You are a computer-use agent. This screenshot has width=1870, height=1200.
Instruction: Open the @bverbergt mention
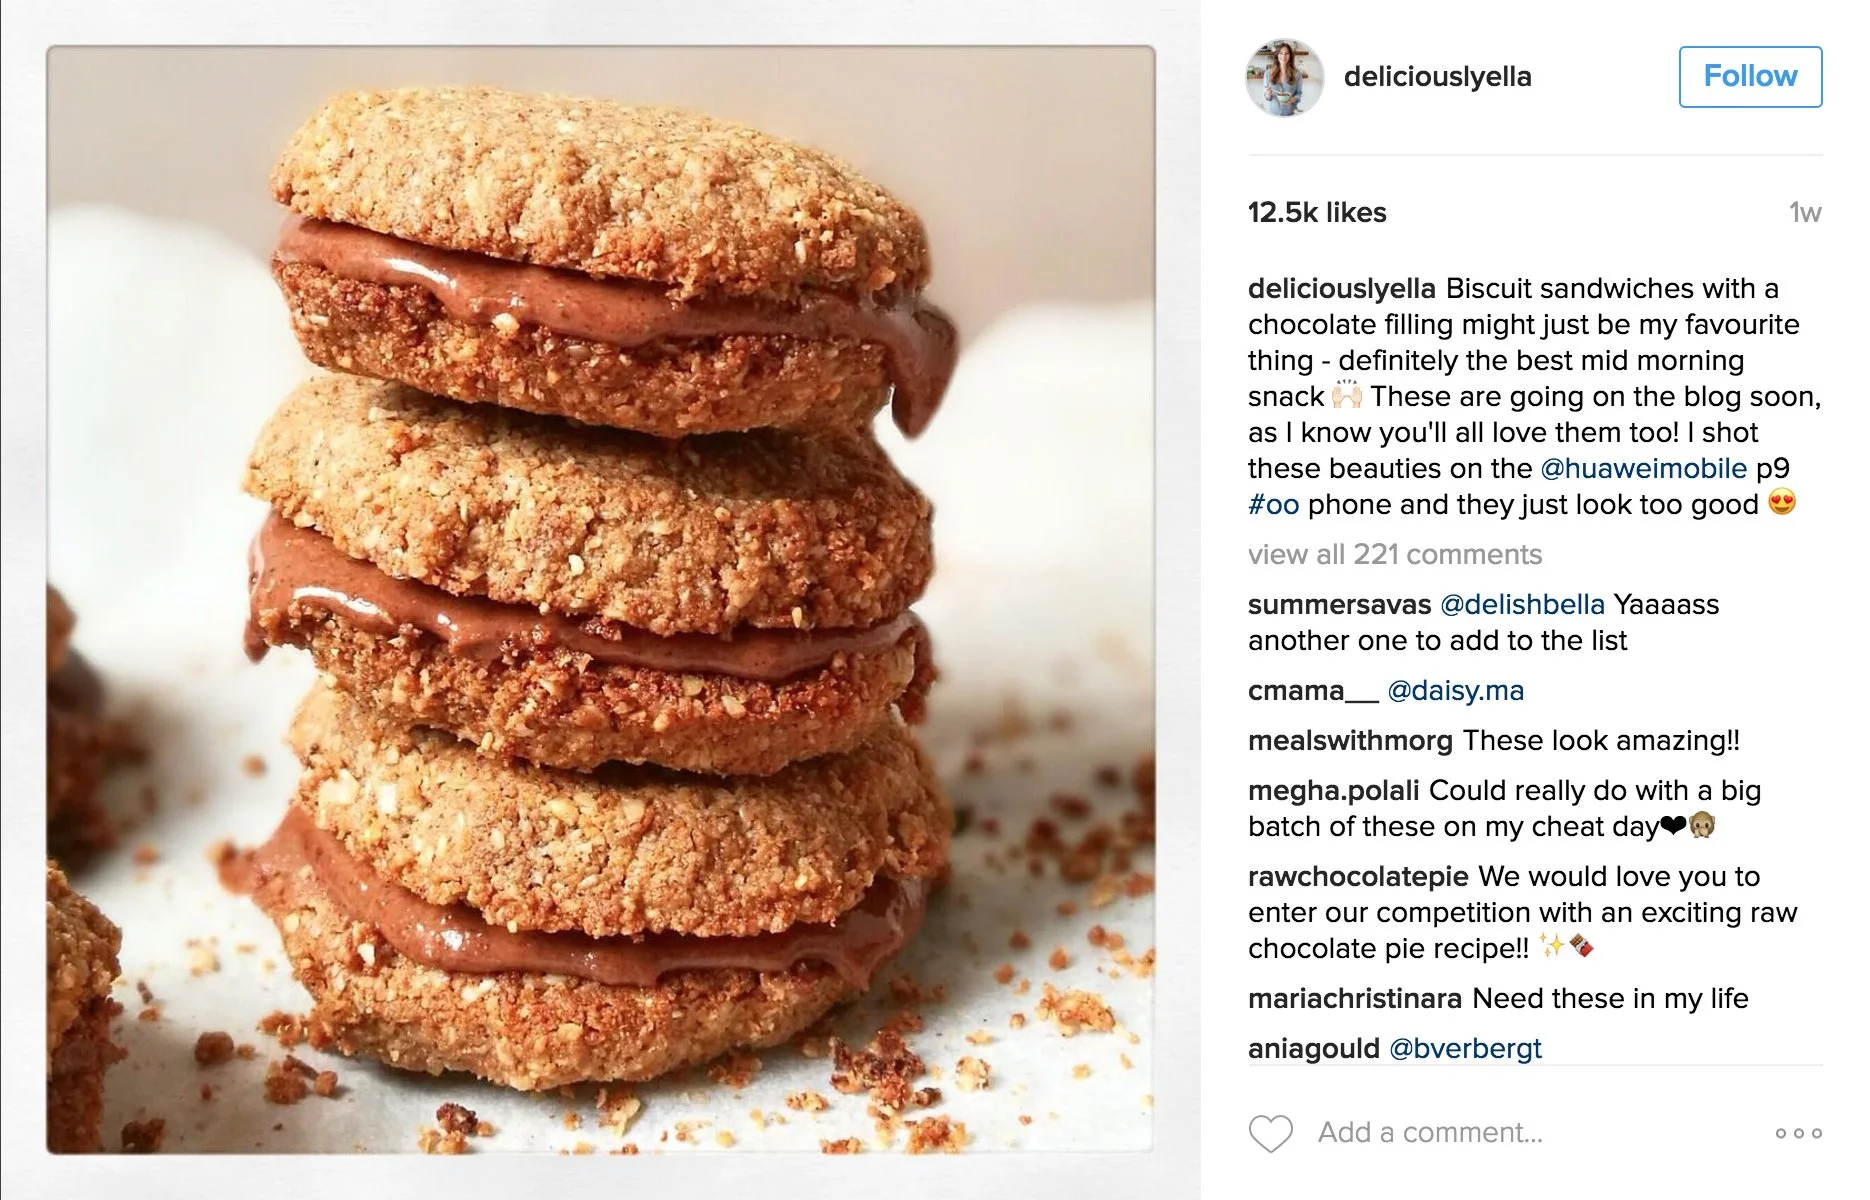(1465, 1048)
